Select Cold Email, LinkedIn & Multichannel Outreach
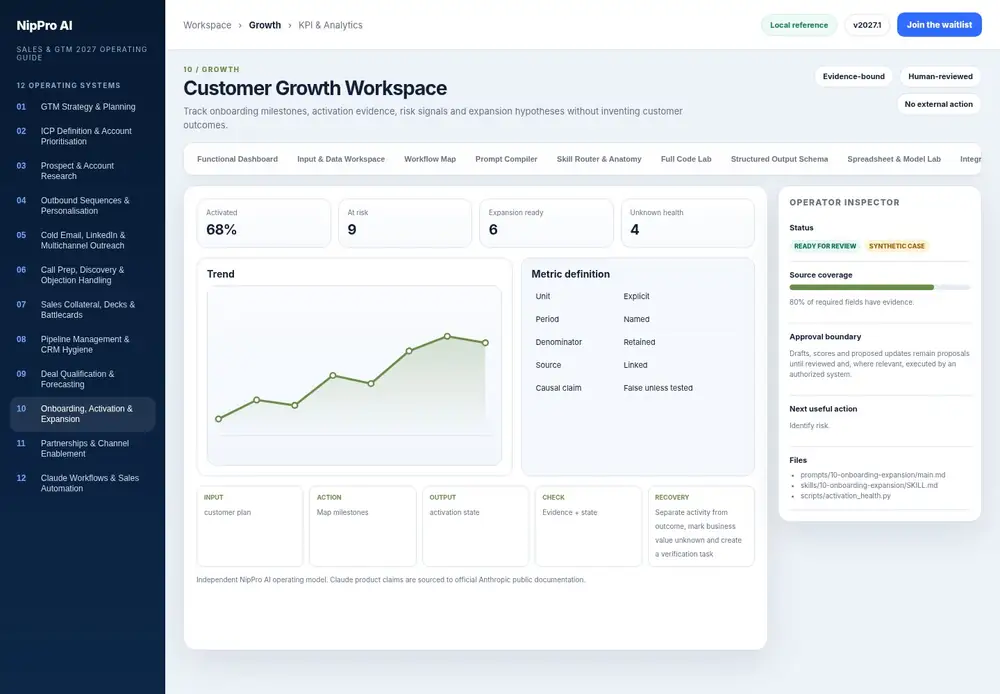Image resolution: width=1000 pixels, height=694 pixels. pyautogui.click(x=82, y=240)
